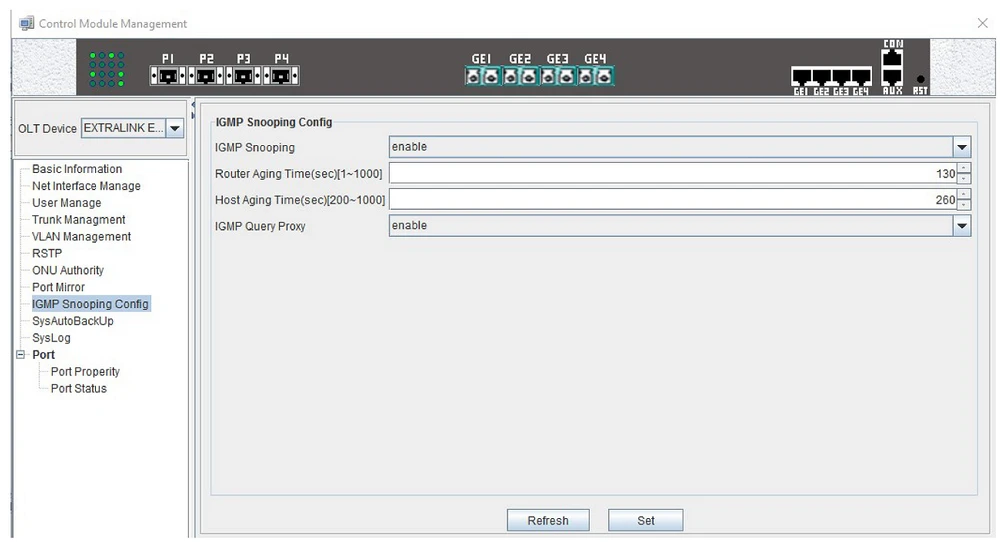
Task: Open the OLT Device dropdown
Action: pos(174,128)
